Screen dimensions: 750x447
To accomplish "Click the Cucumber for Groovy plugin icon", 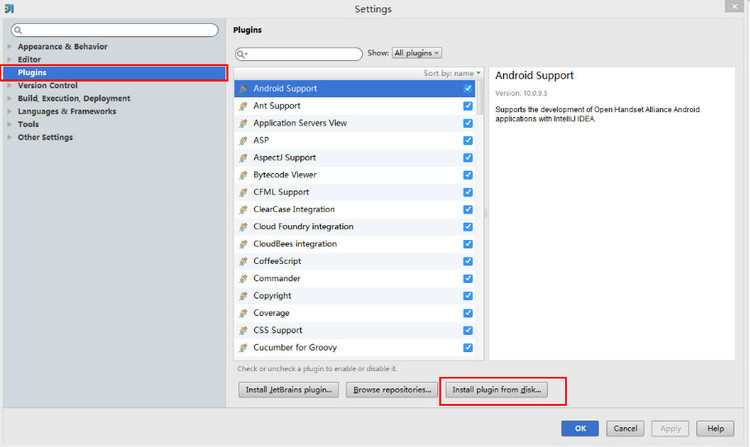I will point(243,348).
